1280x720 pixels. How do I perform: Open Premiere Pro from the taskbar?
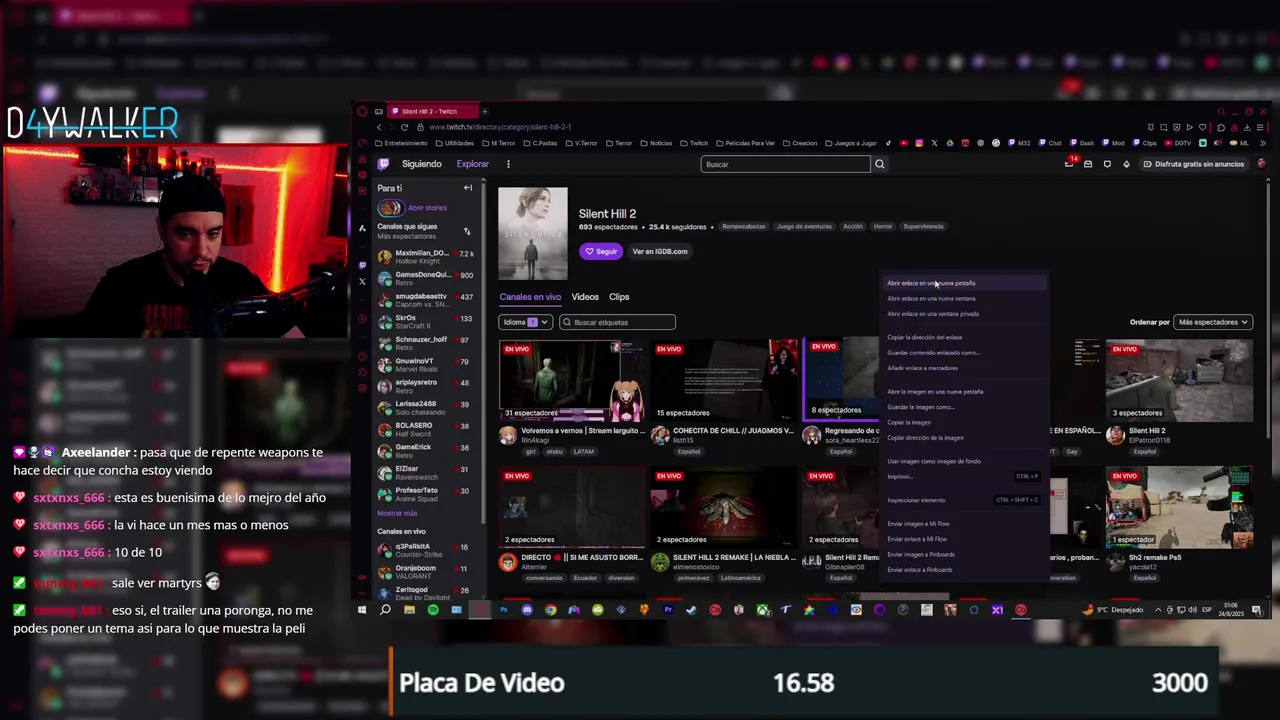pyautogui.click(x=668, y=610)
